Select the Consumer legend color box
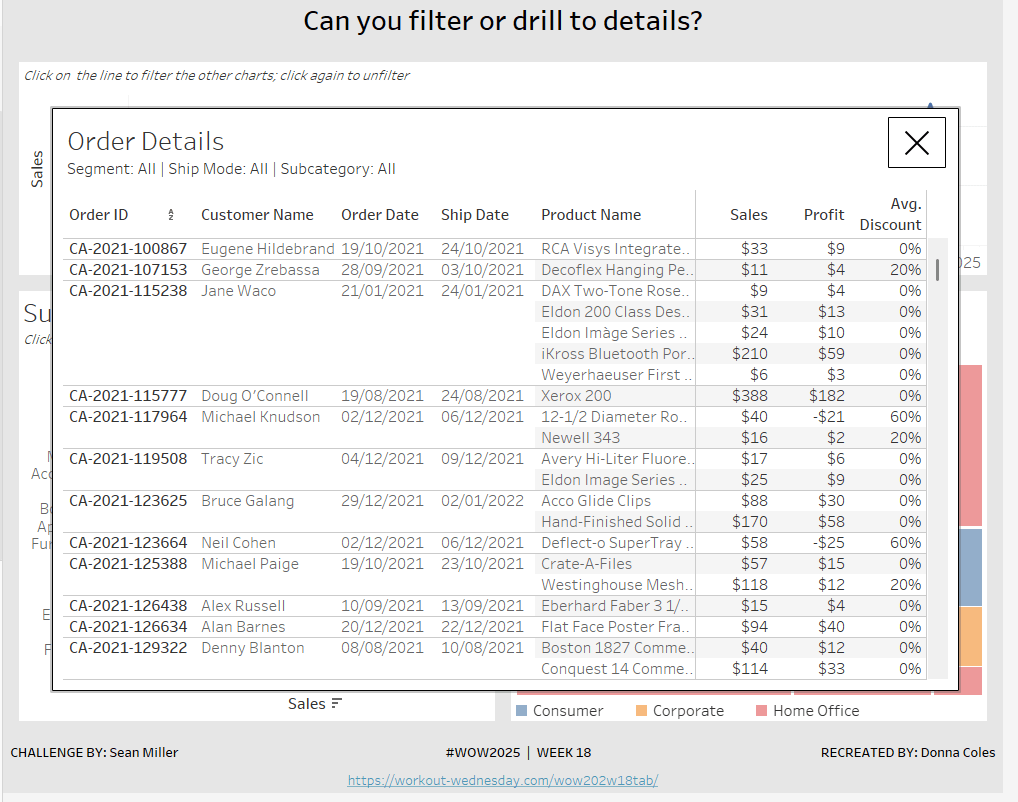 [521, 711]
